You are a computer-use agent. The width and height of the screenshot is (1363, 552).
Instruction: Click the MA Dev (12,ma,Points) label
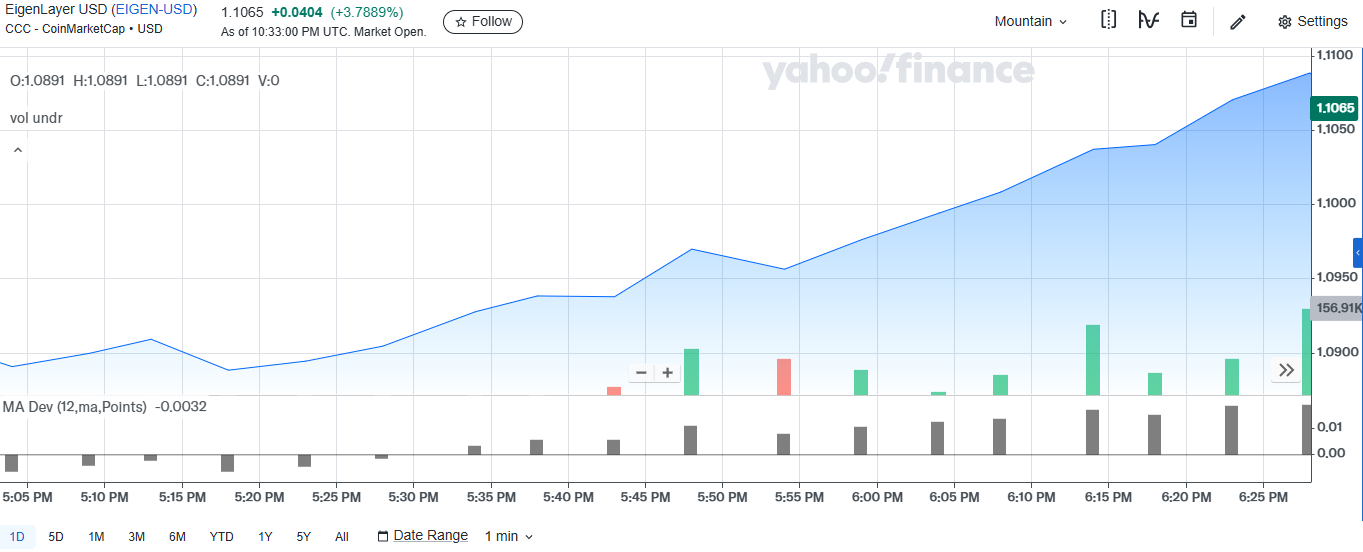[75, 406]
